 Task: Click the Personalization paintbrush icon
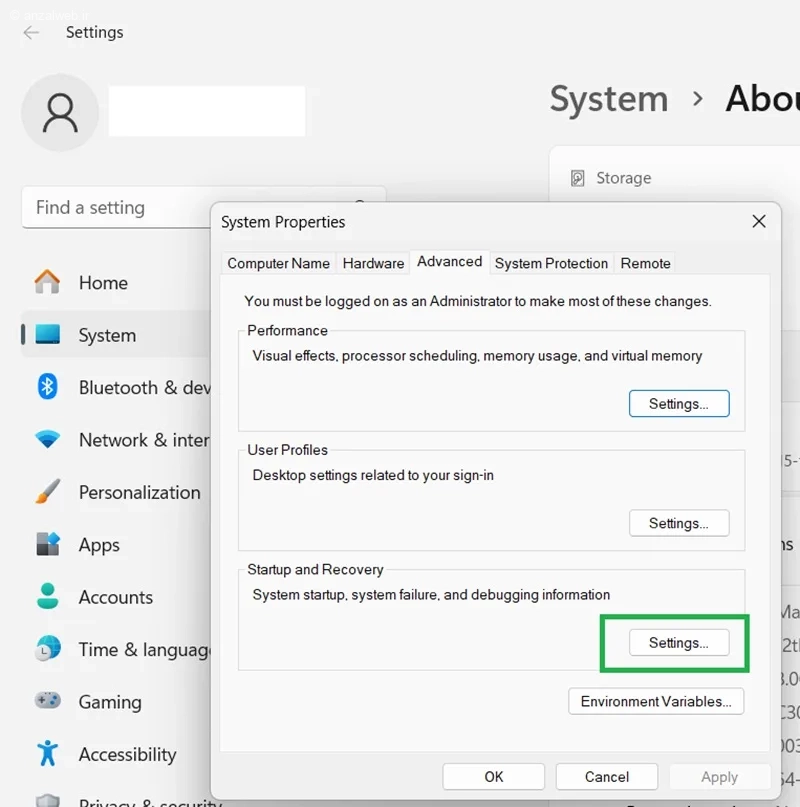pyautogui.click(x=47, y=492)
